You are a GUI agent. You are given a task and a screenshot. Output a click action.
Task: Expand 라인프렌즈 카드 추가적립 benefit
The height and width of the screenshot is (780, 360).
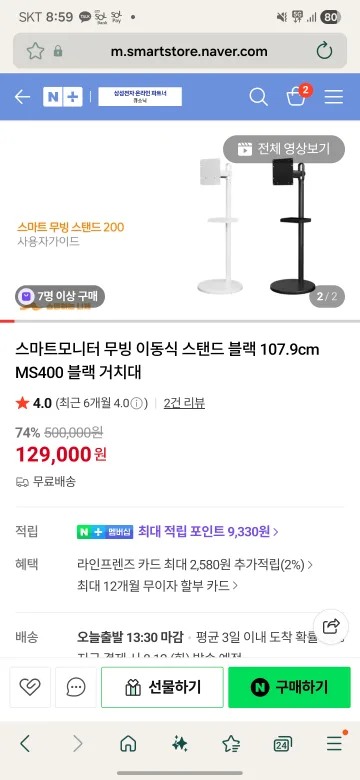coord(195,565)
